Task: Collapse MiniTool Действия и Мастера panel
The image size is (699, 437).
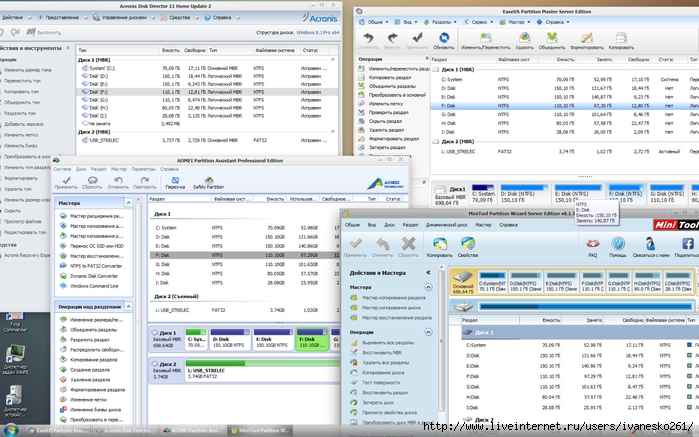Action: coord(428,272)
